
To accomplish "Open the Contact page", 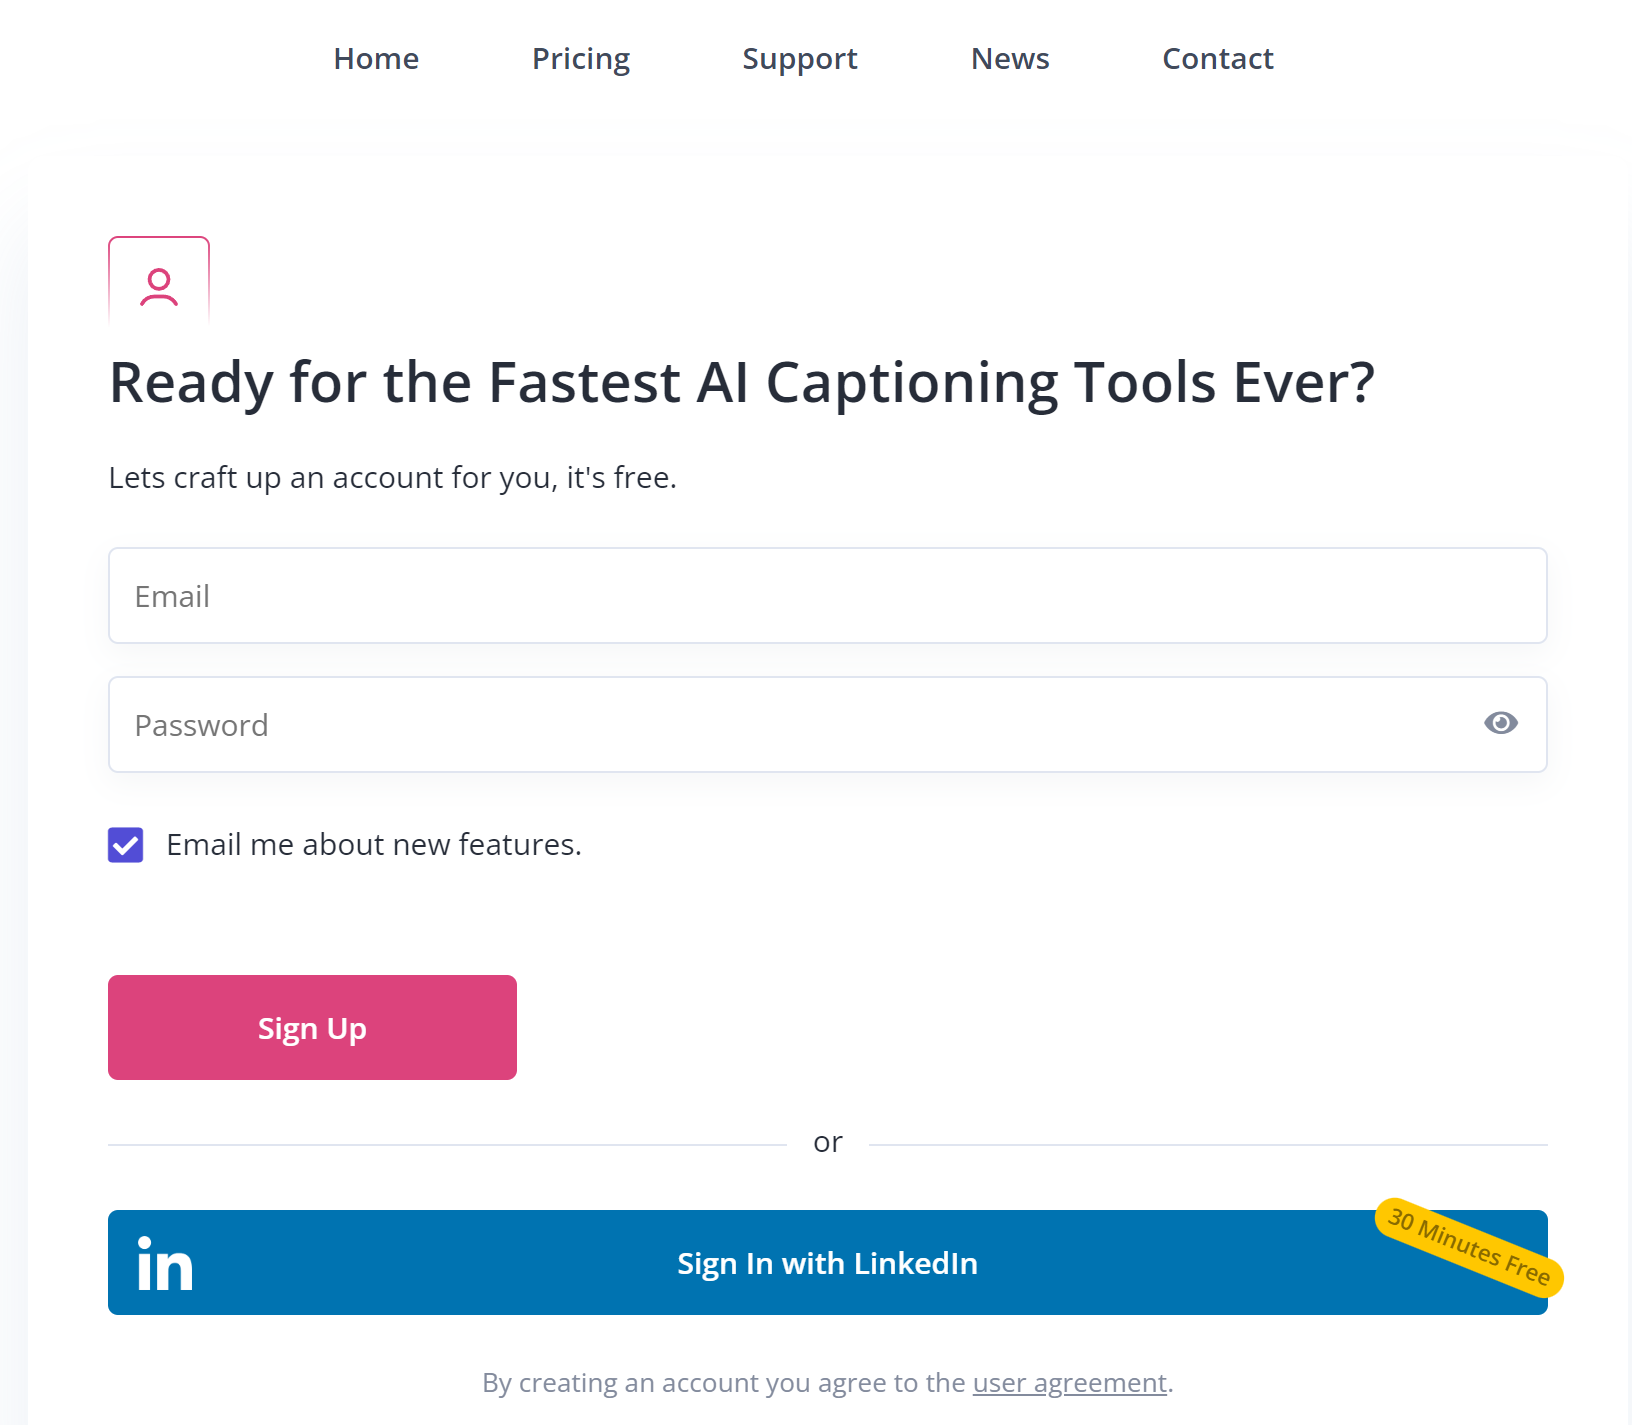I will (1218, 59).
